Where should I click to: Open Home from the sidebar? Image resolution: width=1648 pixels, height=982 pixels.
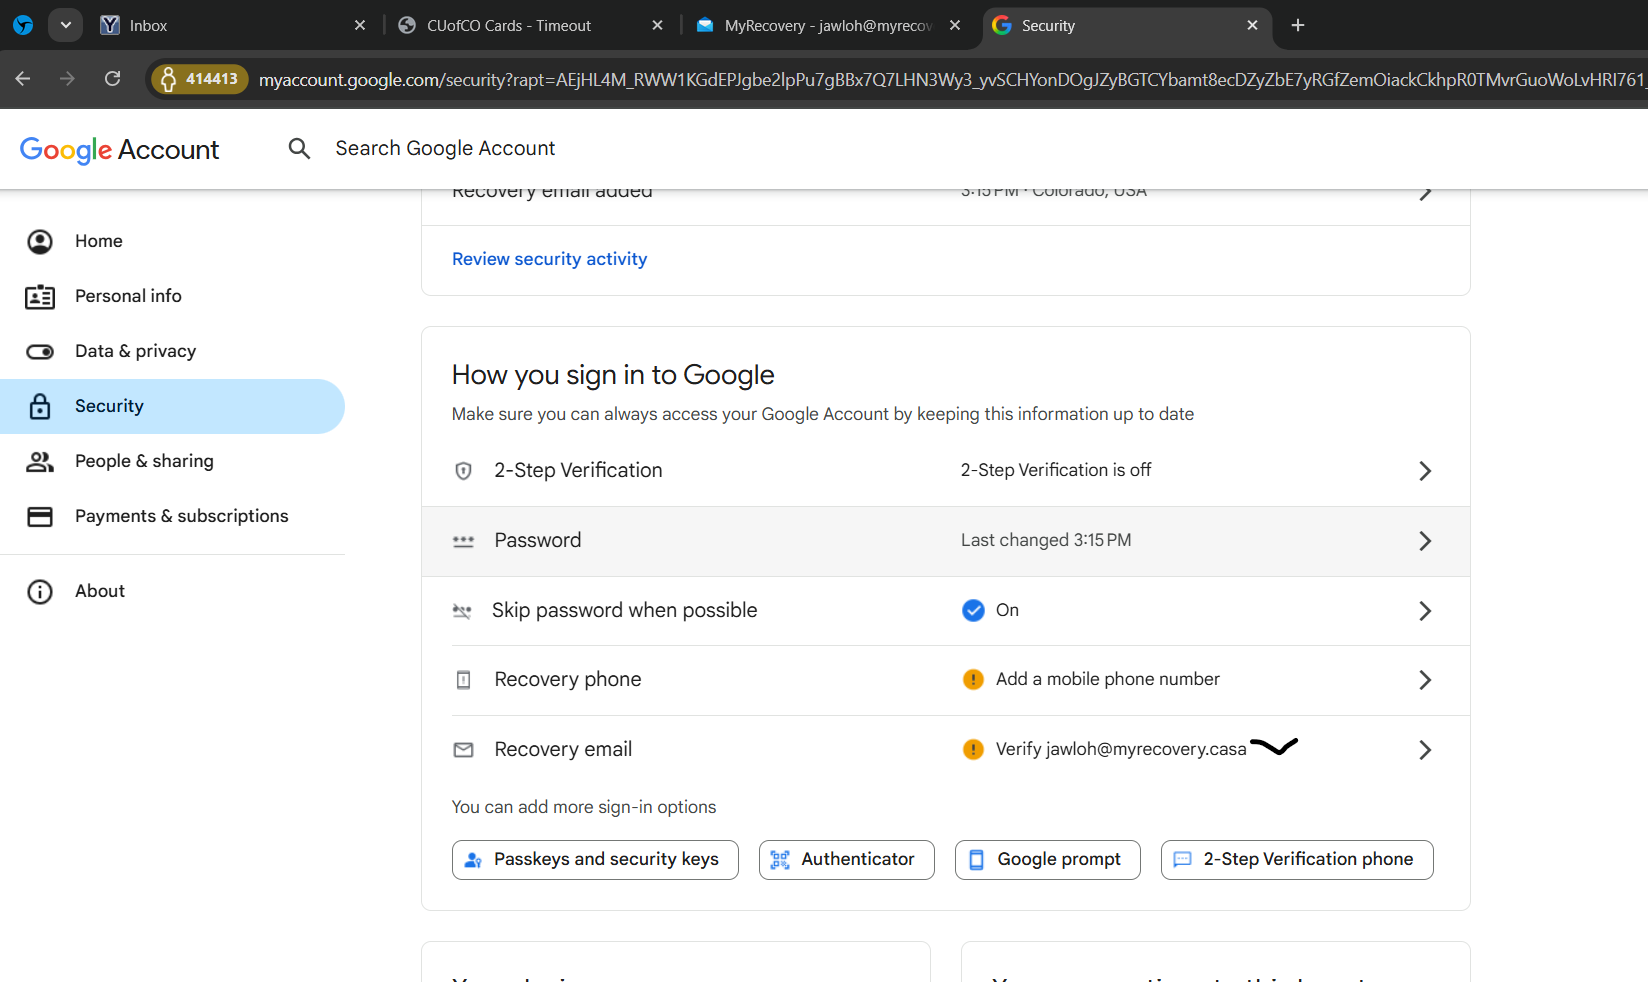click(98, 241)
